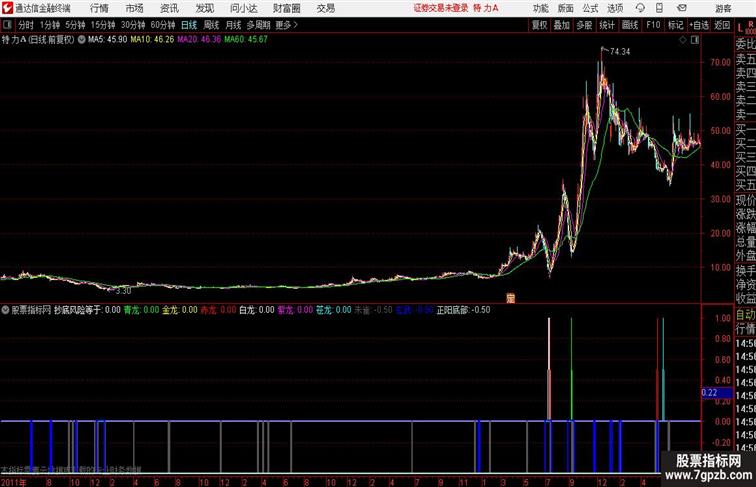Open the 财富圈 menu
The height and width of the screenshot is (487, 756).
[286, 8]
